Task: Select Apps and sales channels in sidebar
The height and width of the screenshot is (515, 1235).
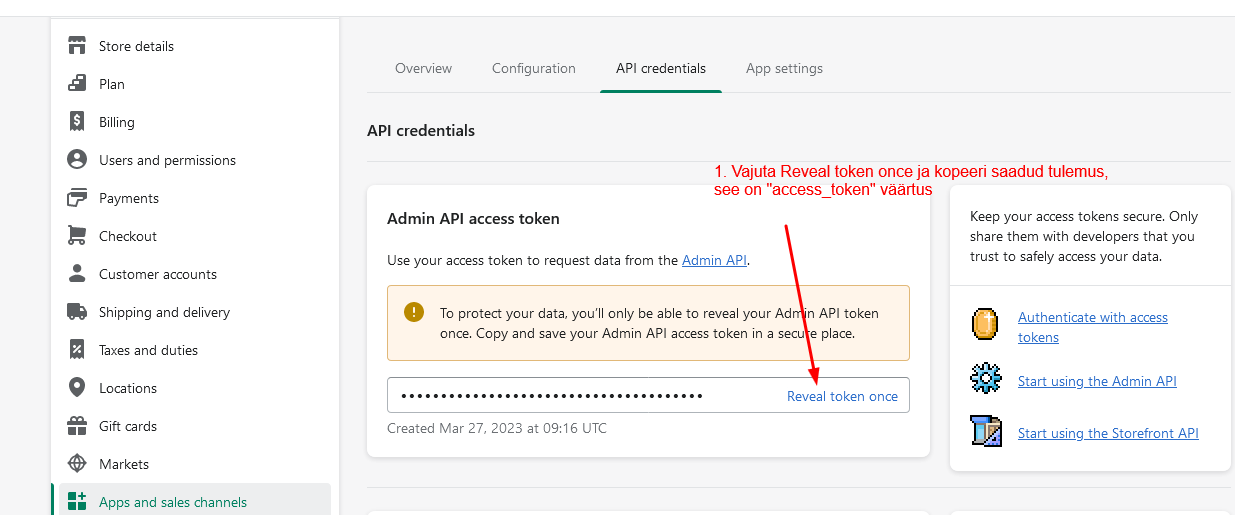Action: pyautogui.click(x=173, y=502)
